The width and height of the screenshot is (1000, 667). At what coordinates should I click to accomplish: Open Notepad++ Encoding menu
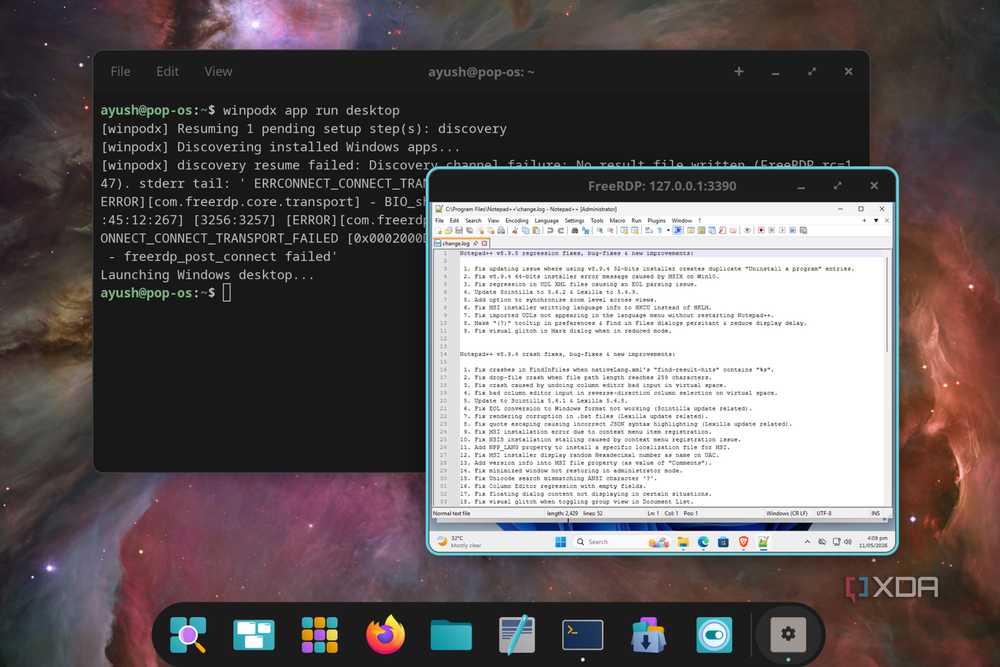pyautogui.click(x=517, y=221)
